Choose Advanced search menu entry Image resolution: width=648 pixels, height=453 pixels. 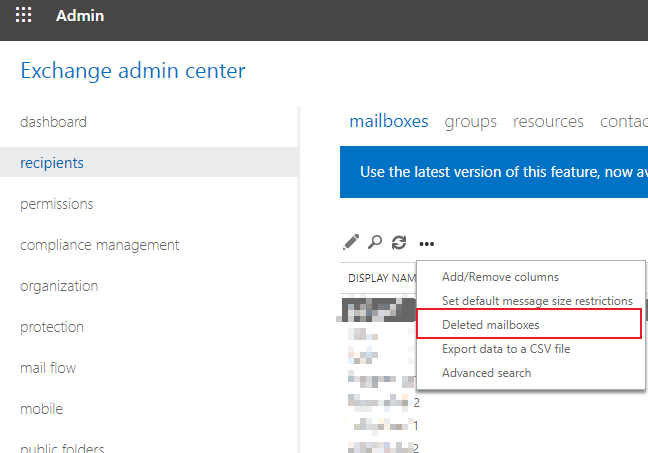point(486,373)
